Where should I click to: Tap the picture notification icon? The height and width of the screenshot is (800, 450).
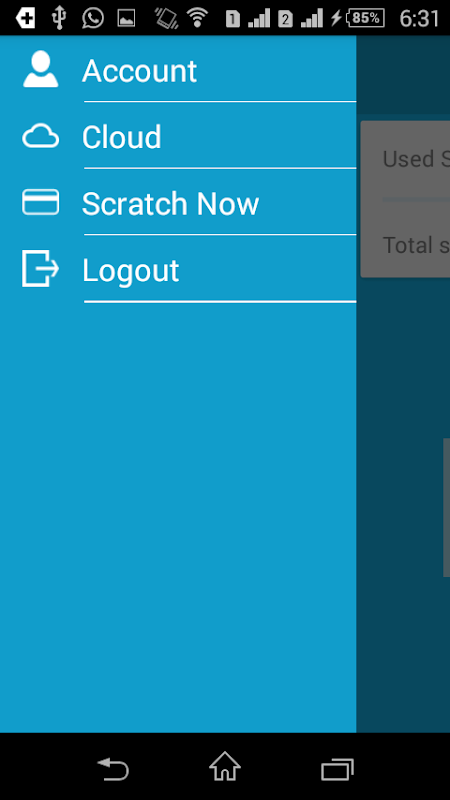tap(126, 19)
